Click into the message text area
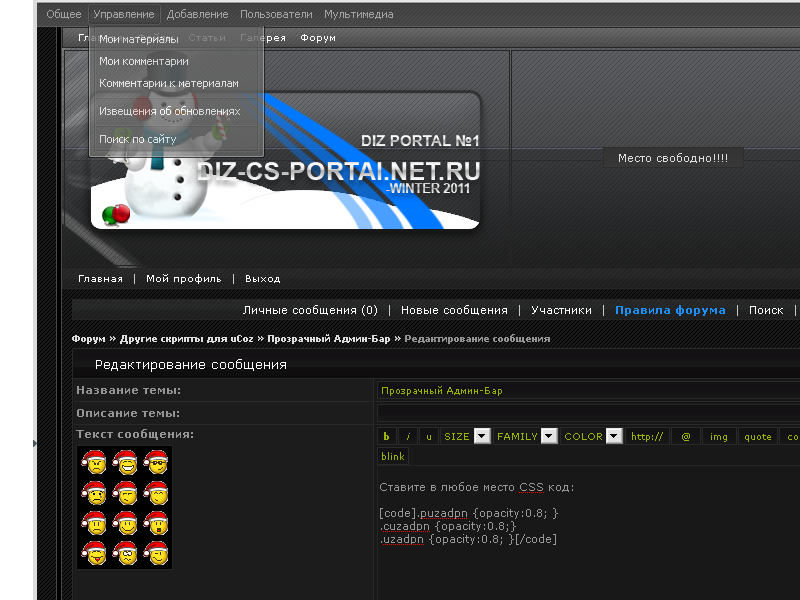Viewport: 800px width, 600px height. pyautogui.click(x=588, y=533)
